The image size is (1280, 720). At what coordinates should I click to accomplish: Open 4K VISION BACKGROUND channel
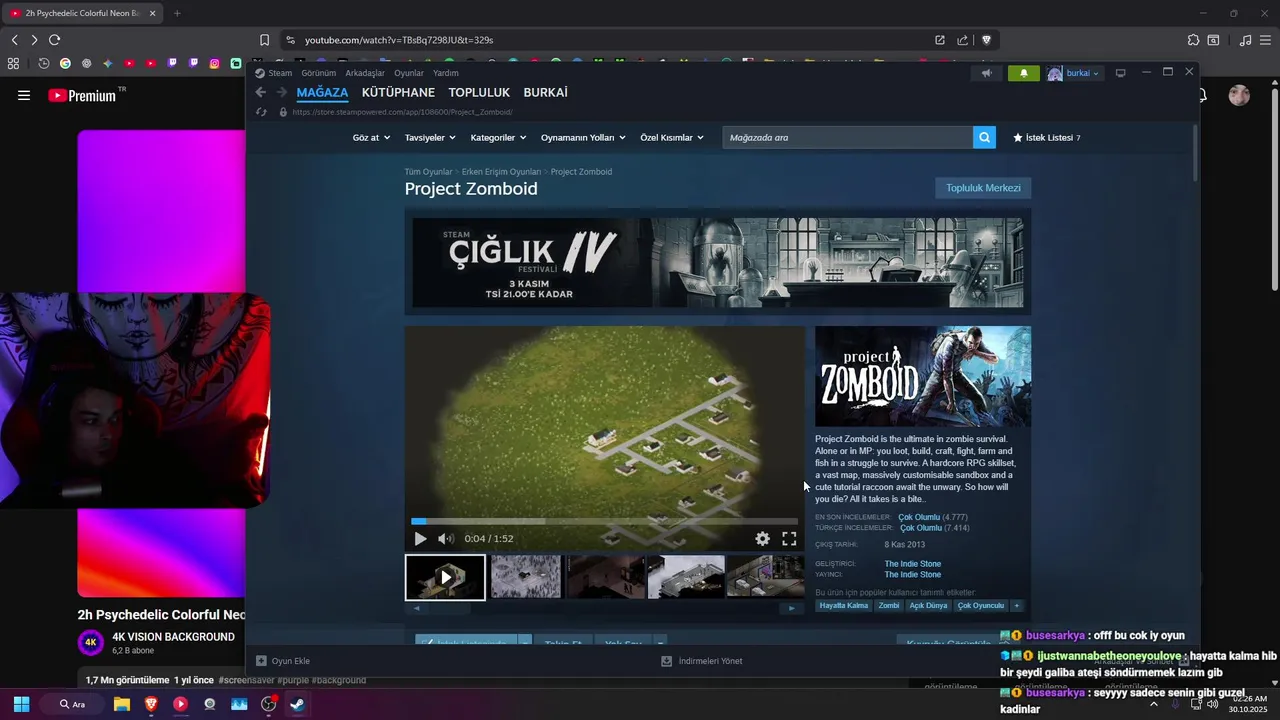click(173, 637)
